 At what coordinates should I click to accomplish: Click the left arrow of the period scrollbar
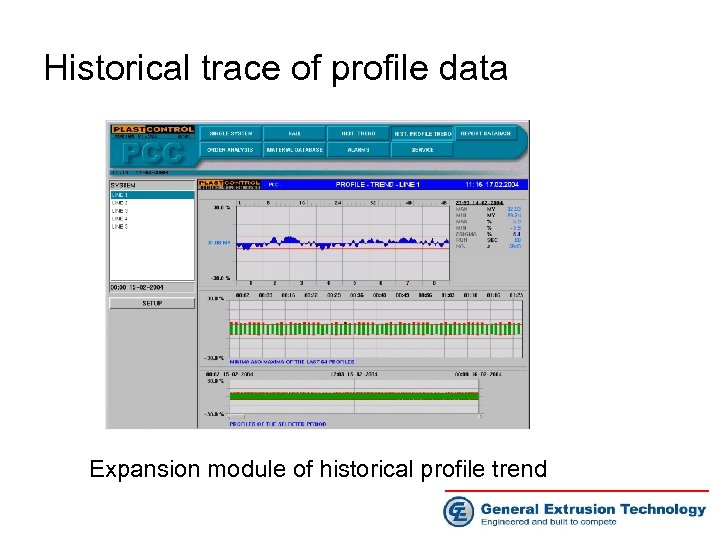[231, 416]
